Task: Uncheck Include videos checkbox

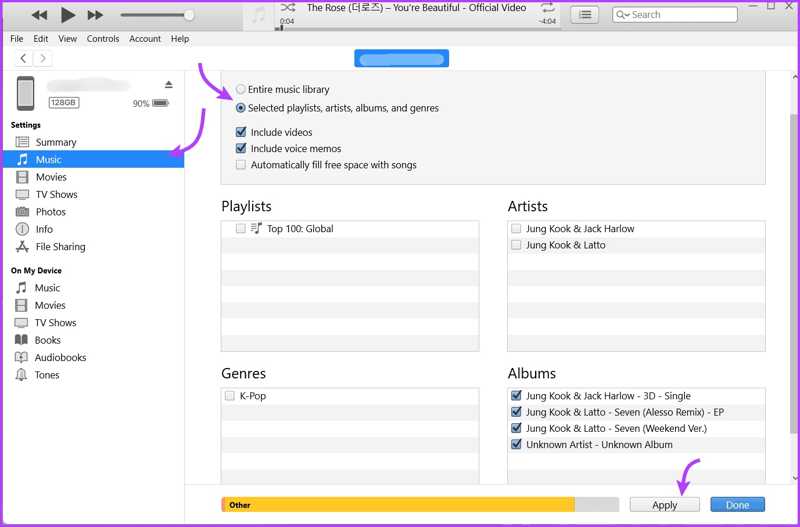Action: click(x=241, y=132)
